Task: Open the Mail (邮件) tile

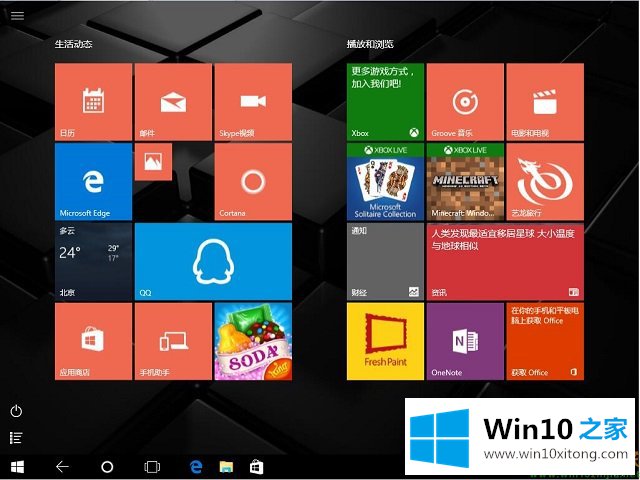Action: point(173,102)
